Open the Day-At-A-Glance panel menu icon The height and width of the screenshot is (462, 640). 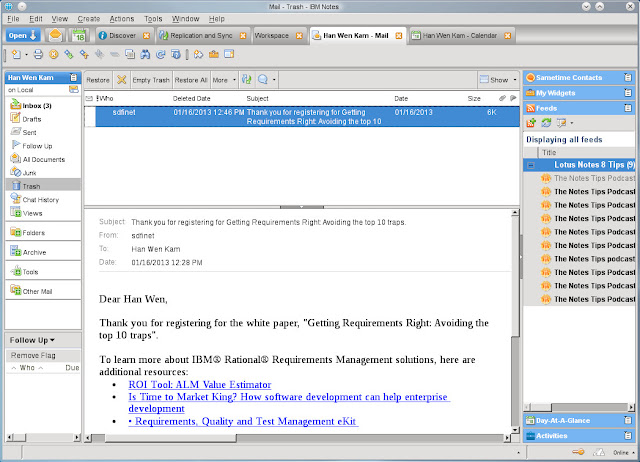[x=628, y=420]
